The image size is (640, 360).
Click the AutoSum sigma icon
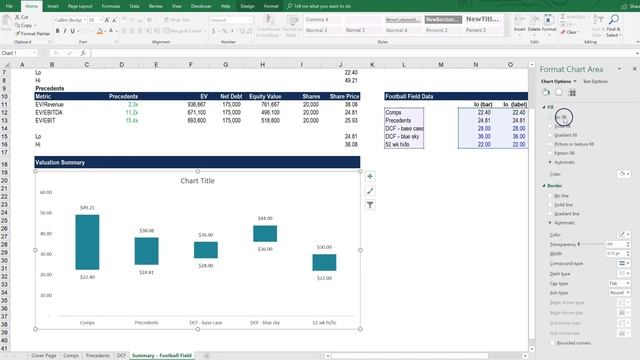click(x=563, y=17)
